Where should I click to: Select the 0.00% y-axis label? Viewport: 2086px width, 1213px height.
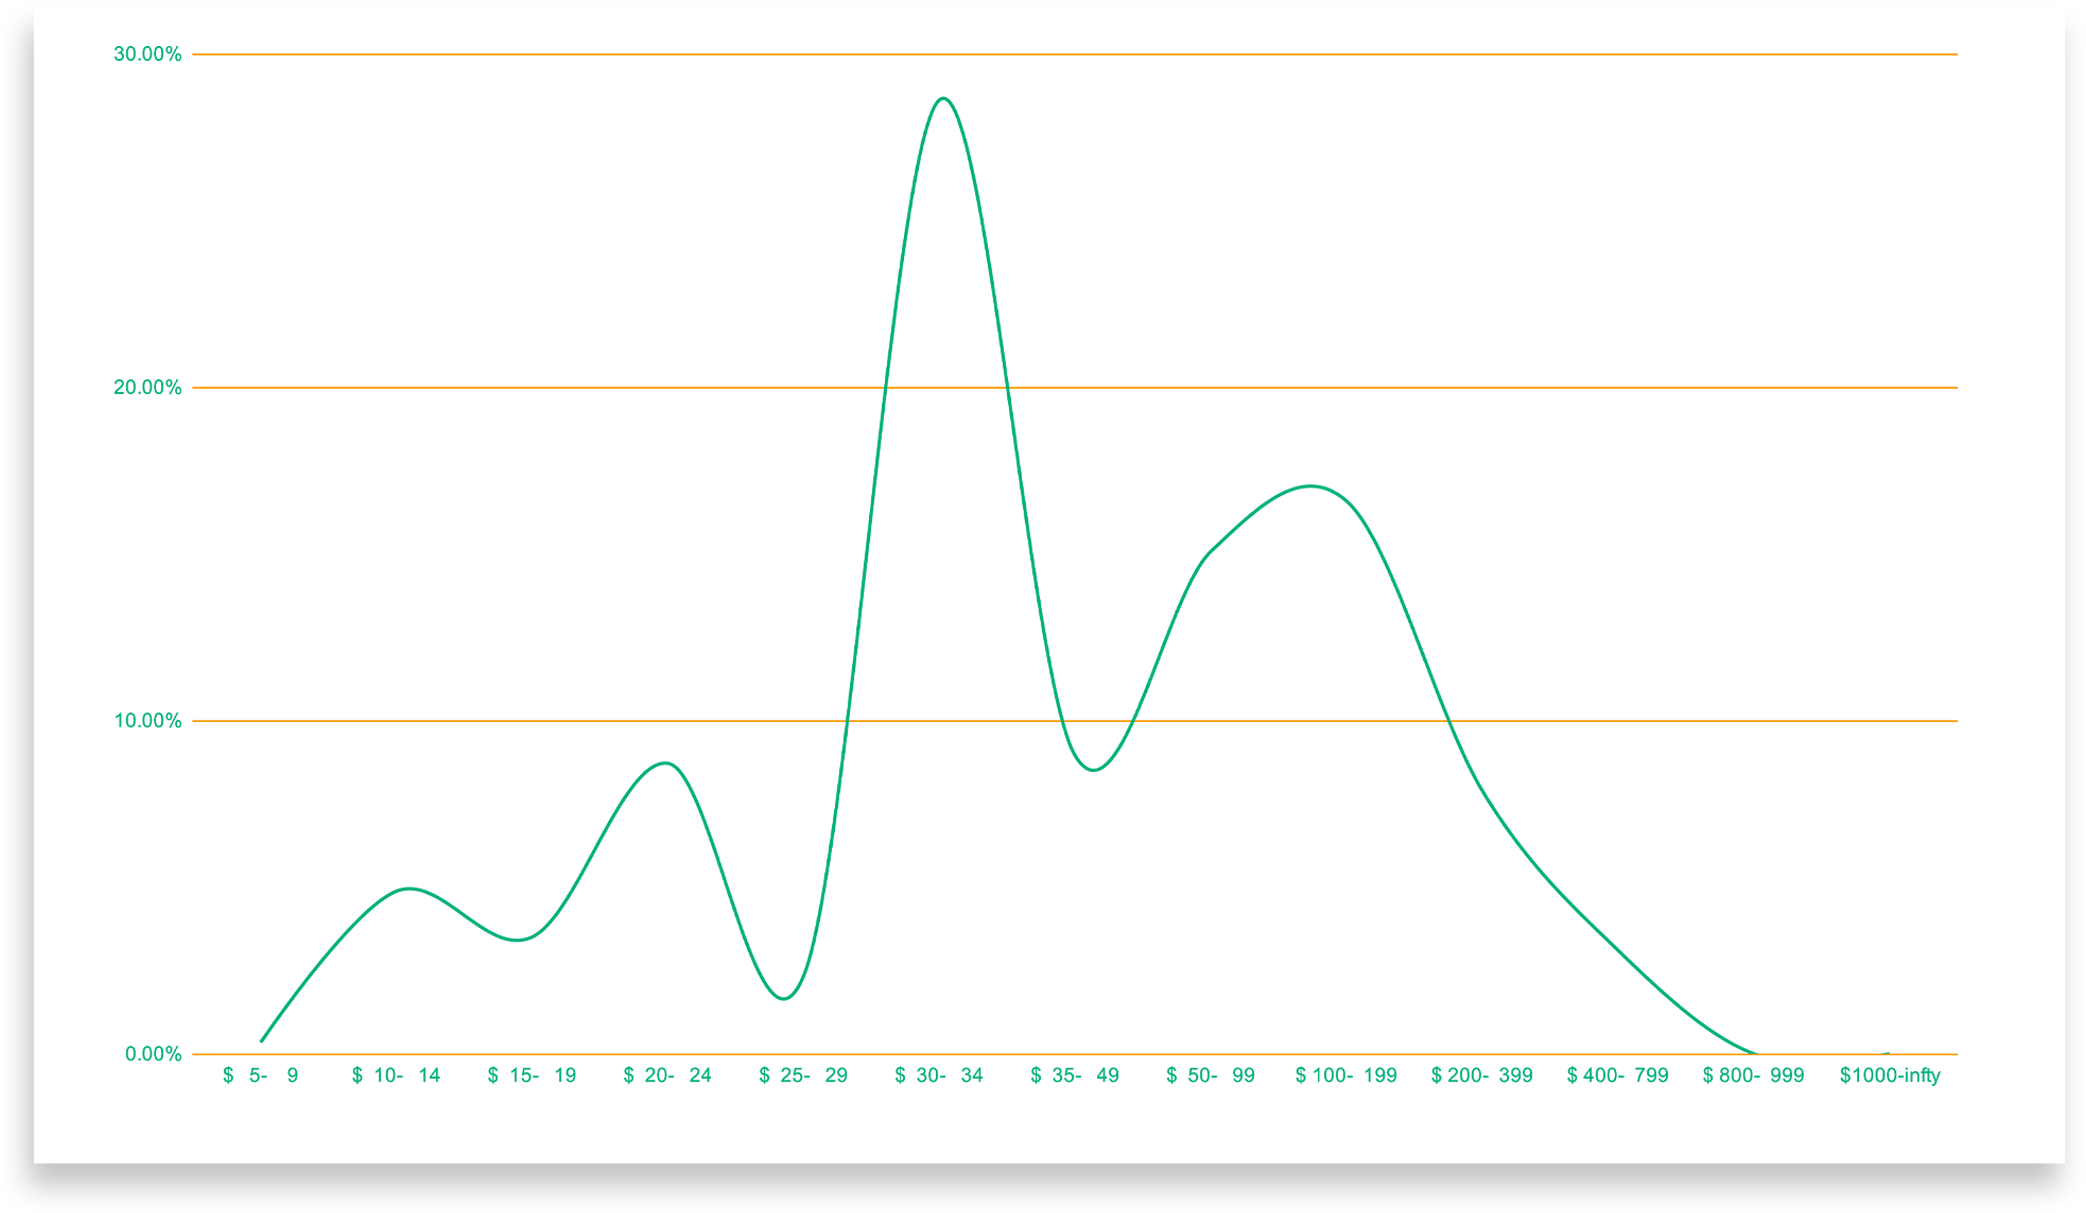coord(153,1054)
